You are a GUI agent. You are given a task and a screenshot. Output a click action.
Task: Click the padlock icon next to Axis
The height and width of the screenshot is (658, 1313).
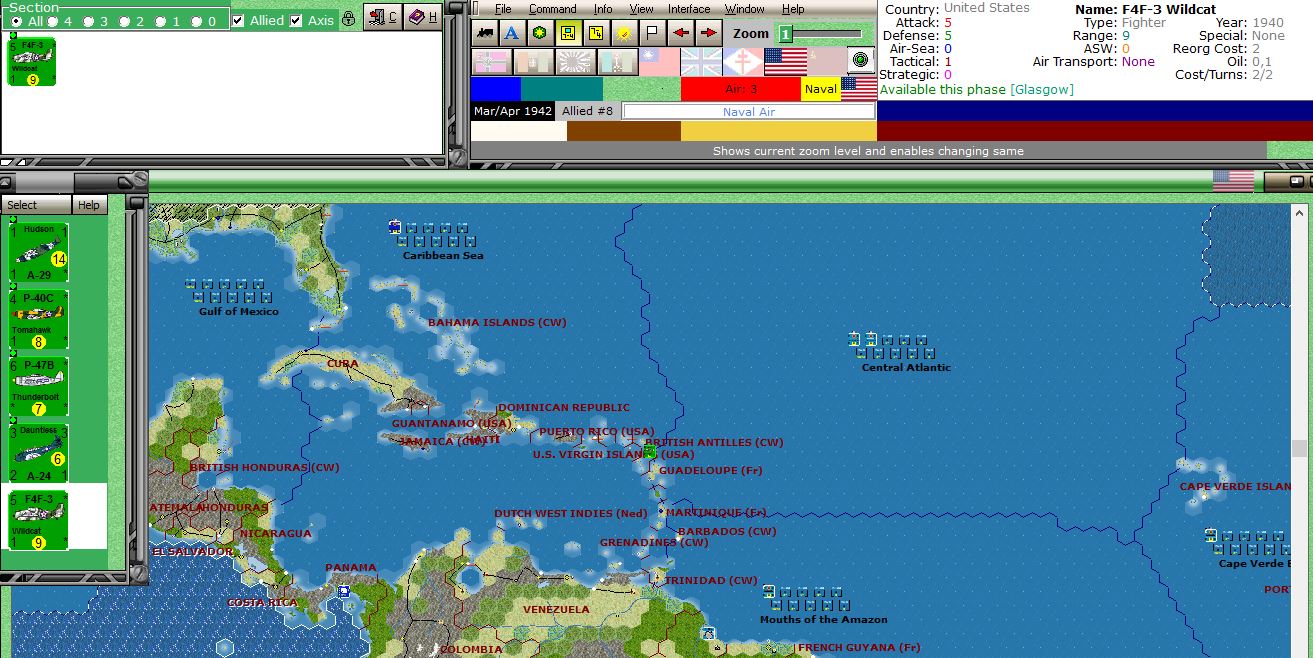(x=348, y=18)
